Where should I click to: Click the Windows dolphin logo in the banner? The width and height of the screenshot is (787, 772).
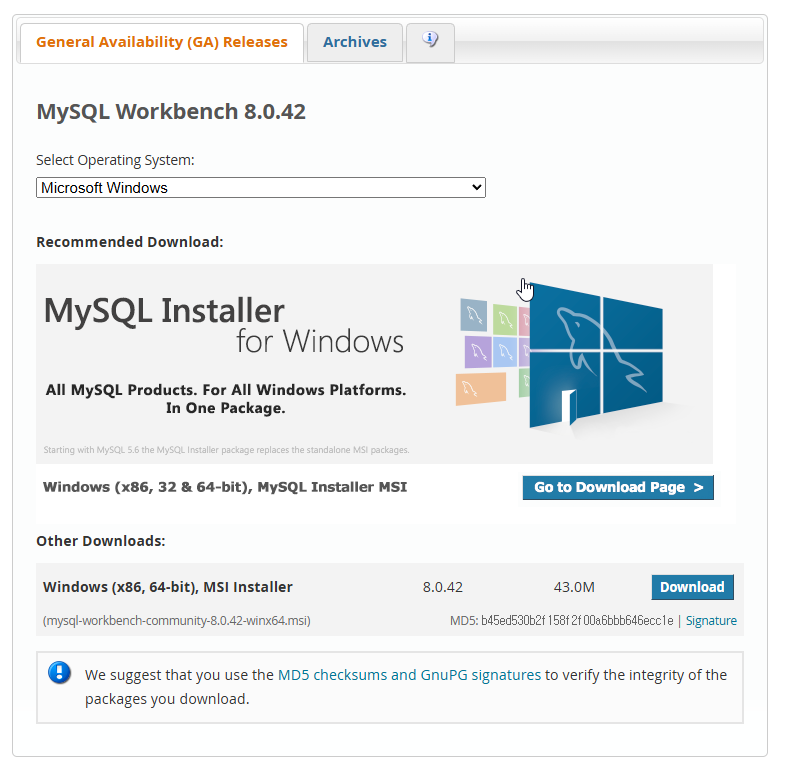click(596, 357)
